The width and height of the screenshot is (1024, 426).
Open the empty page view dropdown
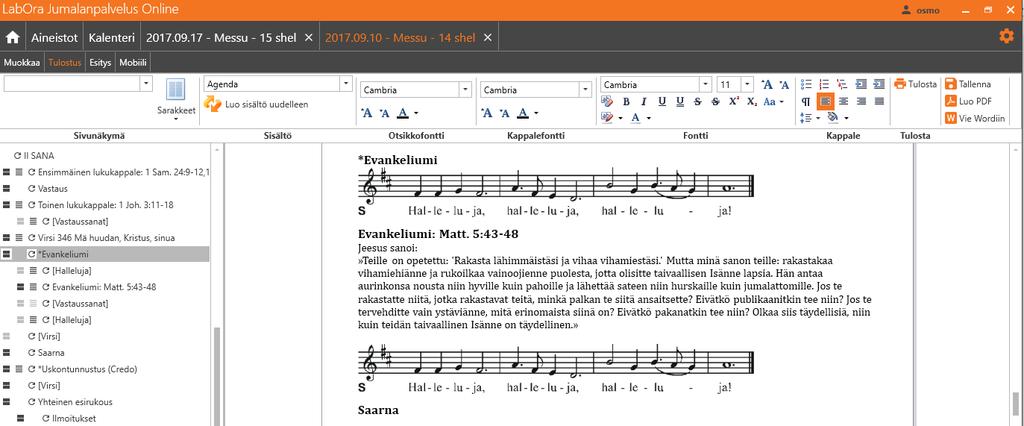pyautogui.click(x=146, y=84)
